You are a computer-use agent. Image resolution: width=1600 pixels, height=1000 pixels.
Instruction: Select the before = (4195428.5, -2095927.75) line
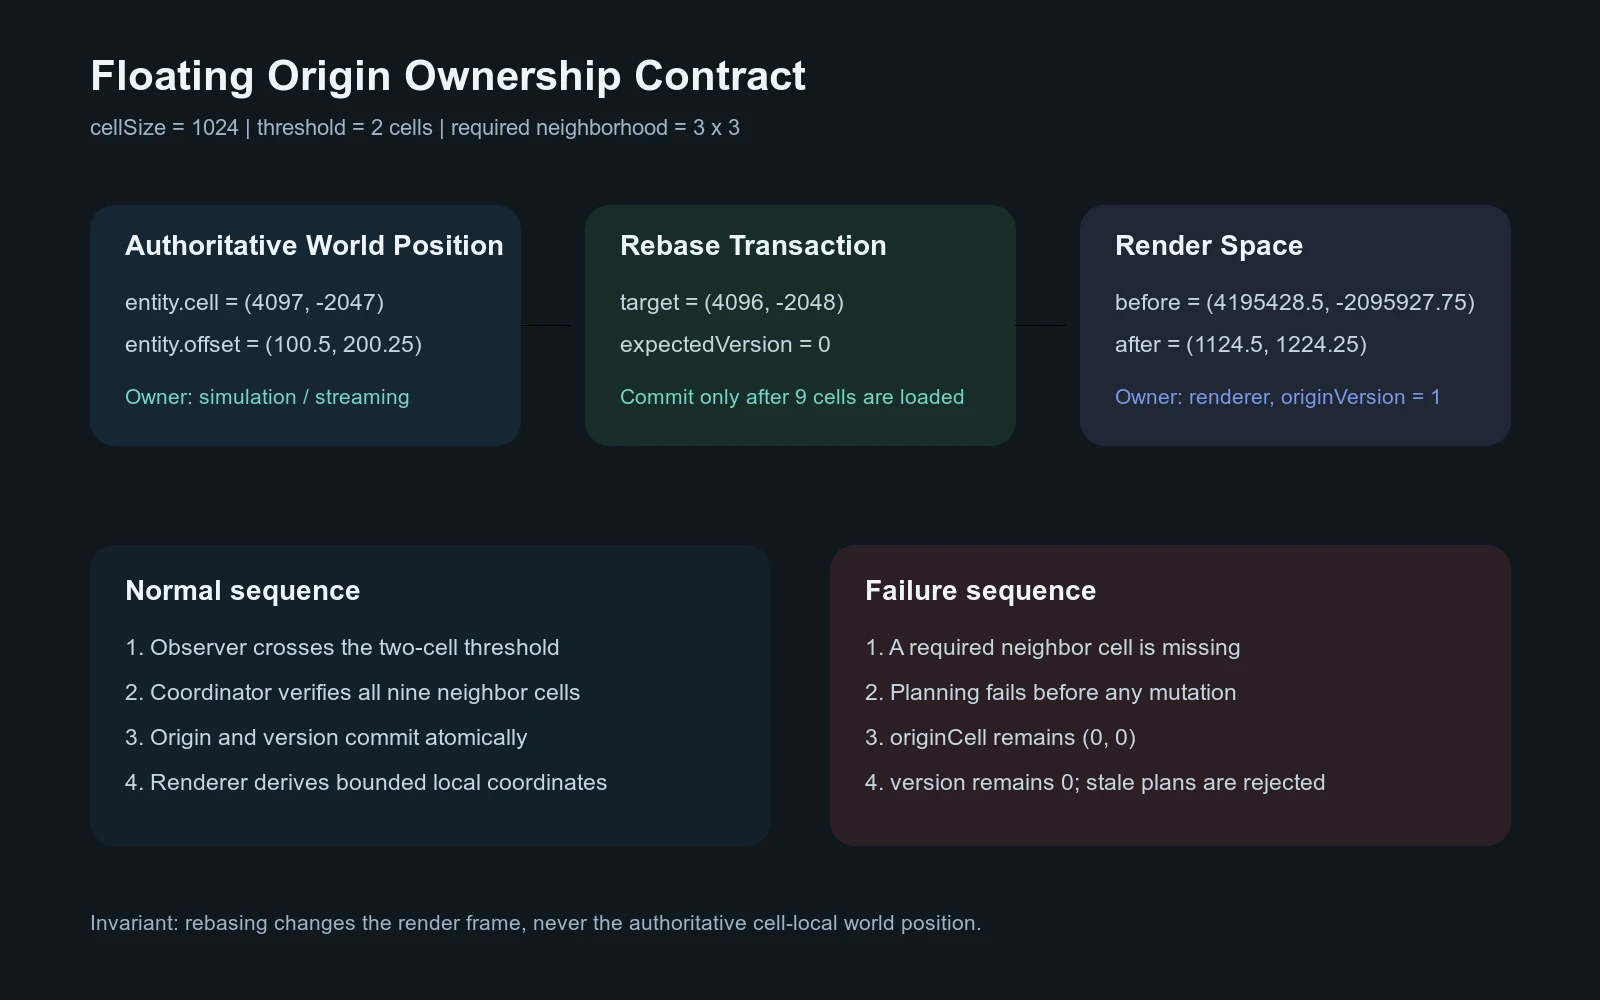tap(1295, 302)
